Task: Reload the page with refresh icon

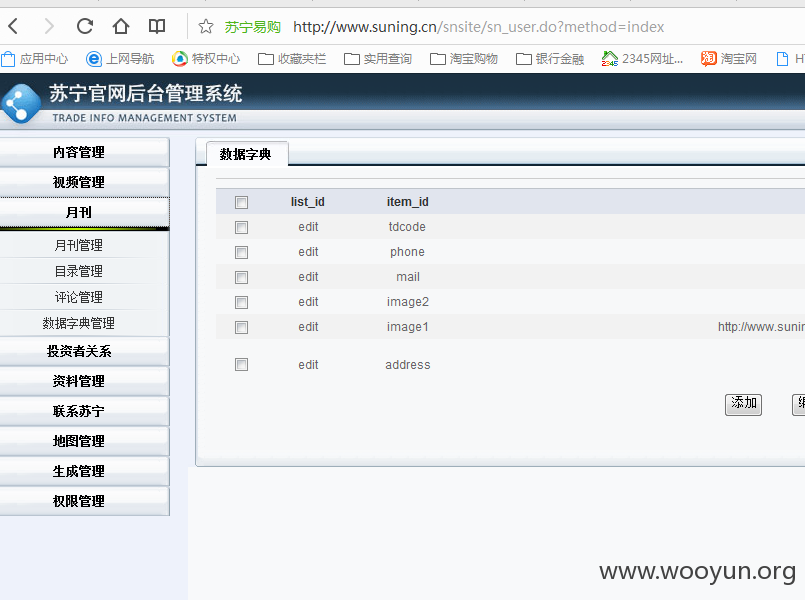Action: (x=85, y=26)
